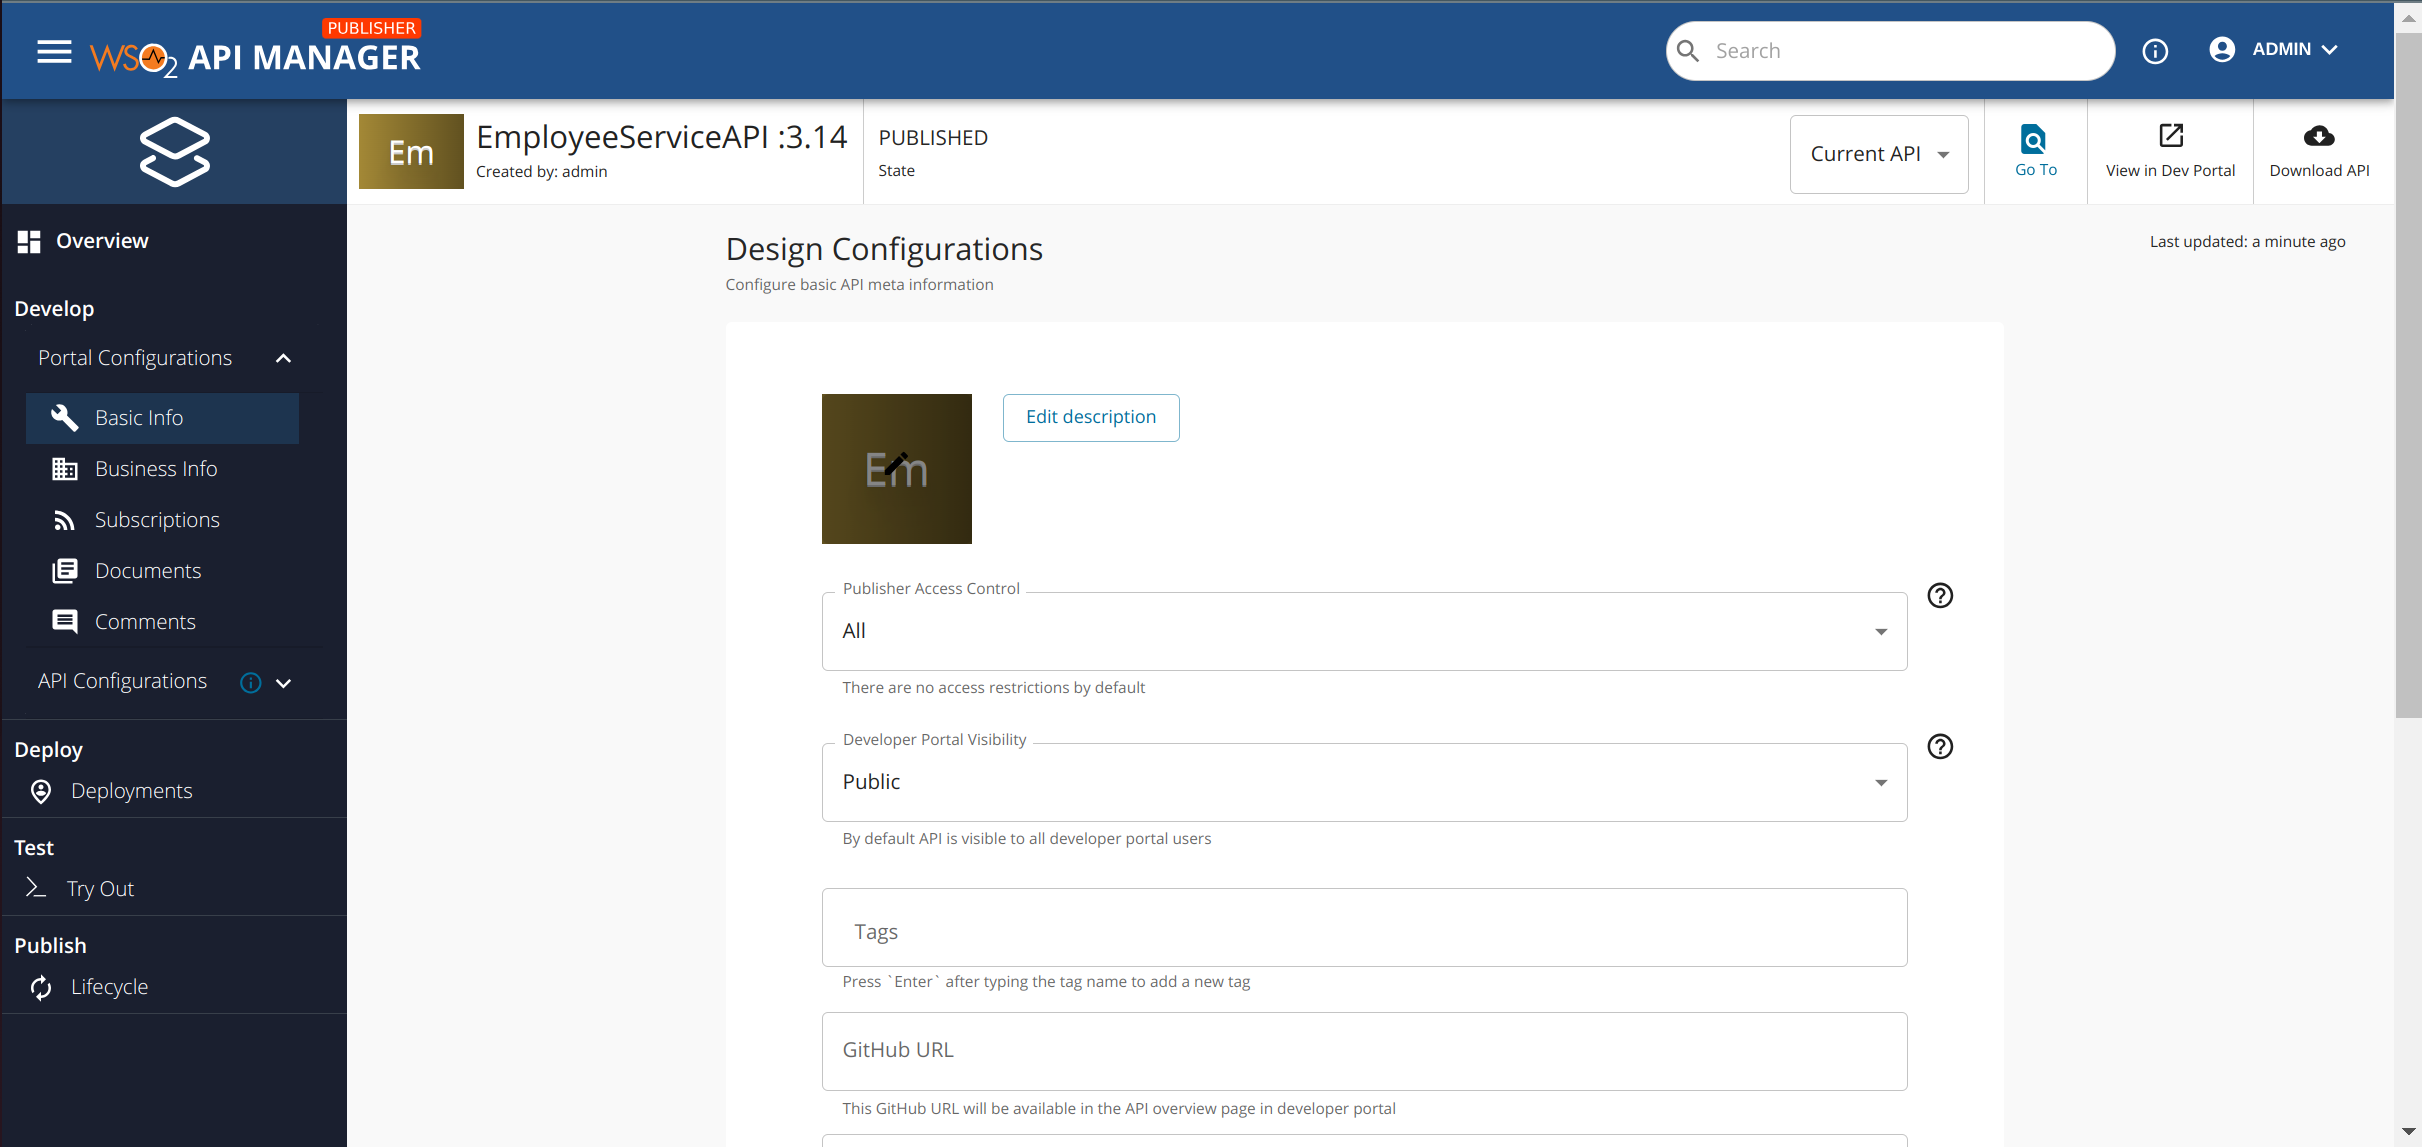Click the API stack icon in sidebar

click(x=174, y=152)
